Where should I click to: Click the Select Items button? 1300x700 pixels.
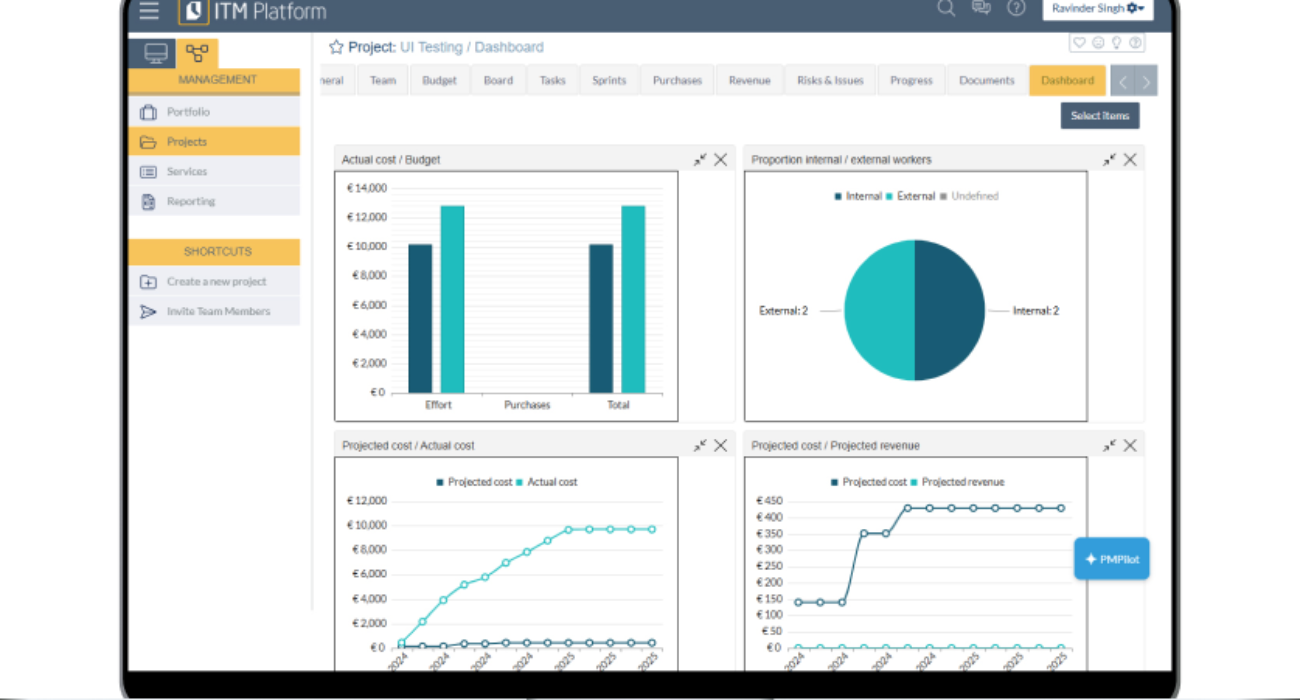[1099, 115]
